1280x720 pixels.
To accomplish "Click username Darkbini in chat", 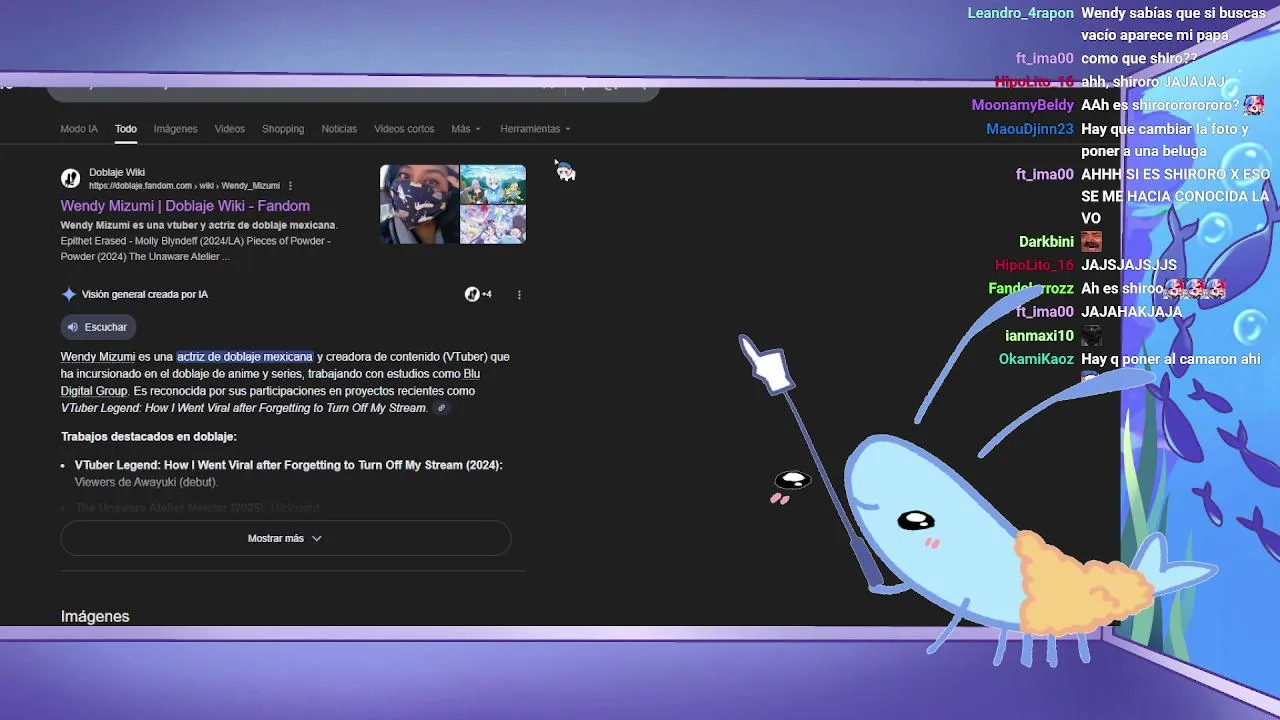I will [x=1046, y=242].
